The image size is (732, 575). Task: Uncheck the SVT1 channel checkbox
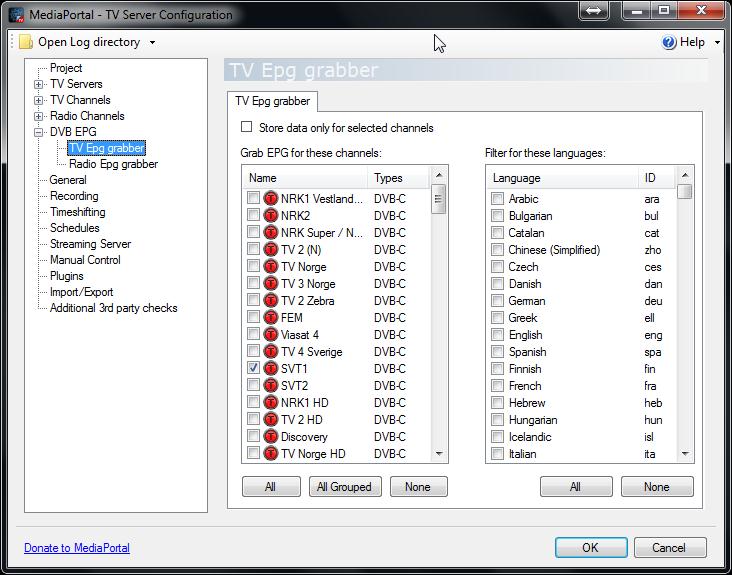point(253,368)
